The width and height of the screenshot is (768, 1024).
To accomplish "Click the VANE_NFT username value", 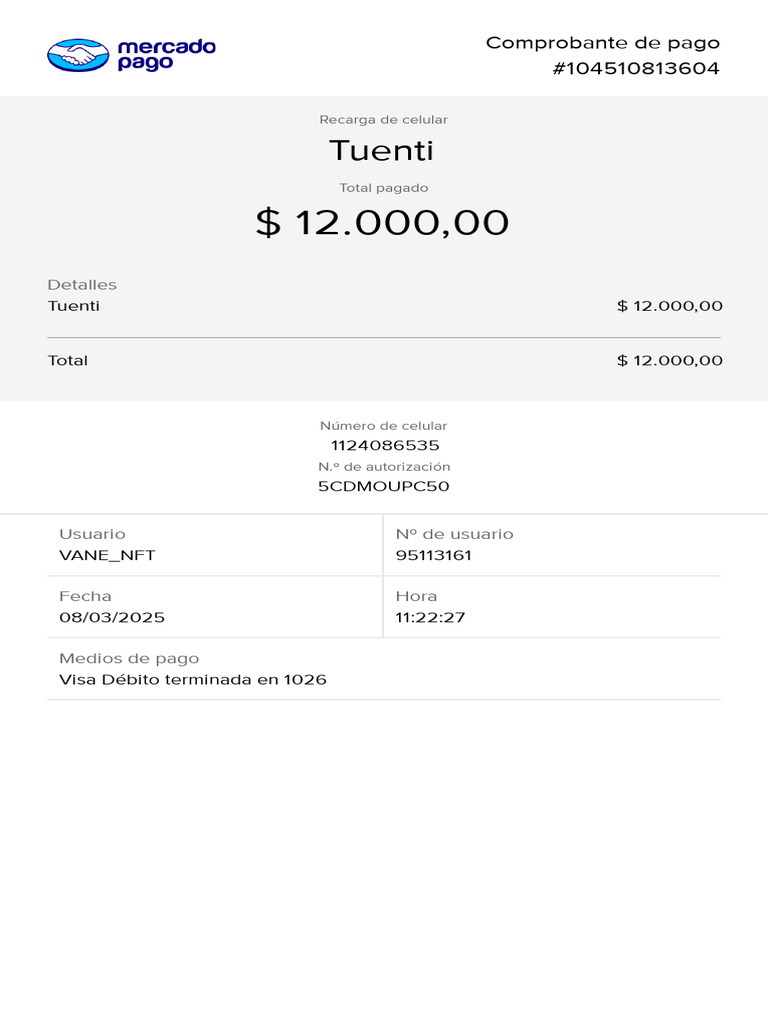I will [x=107, y=555].
